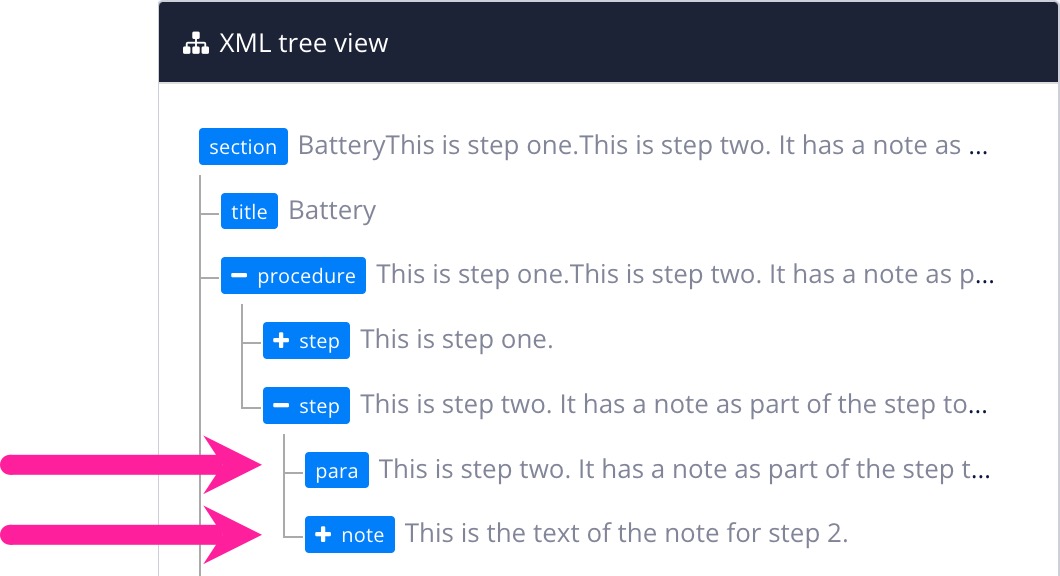Click the XML tree view header icon

tap(194, 42)
